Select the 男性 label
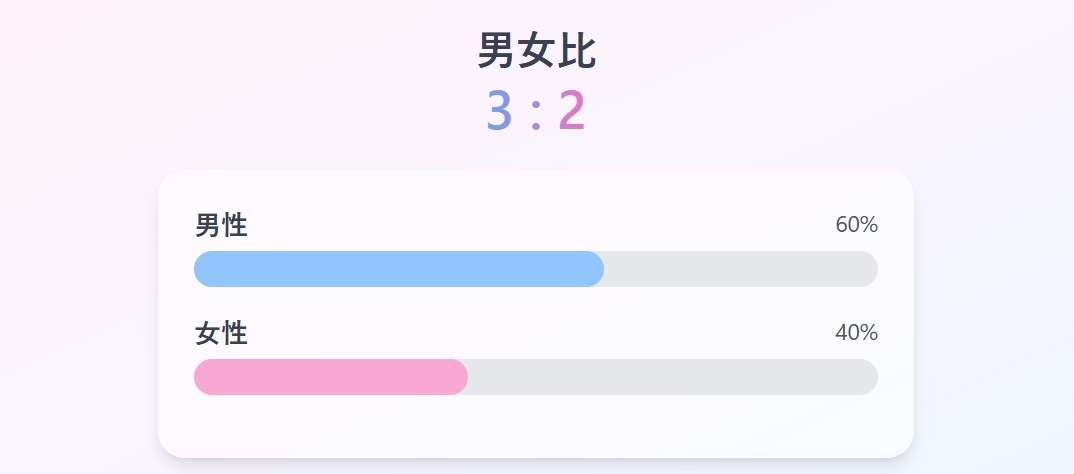1074x474 pixels. tap(221, 225)
